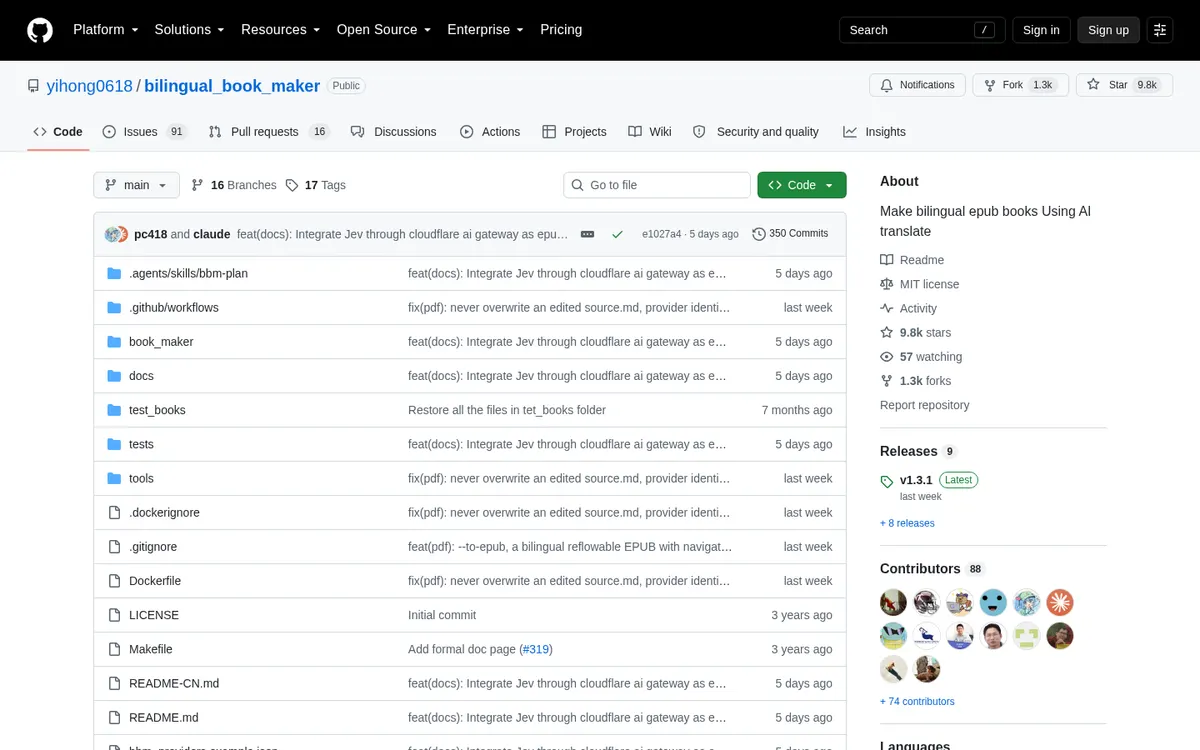Switch to the Pull requests tab
This screenshot has height=750, width=1200.
click(x=269, y=132)
